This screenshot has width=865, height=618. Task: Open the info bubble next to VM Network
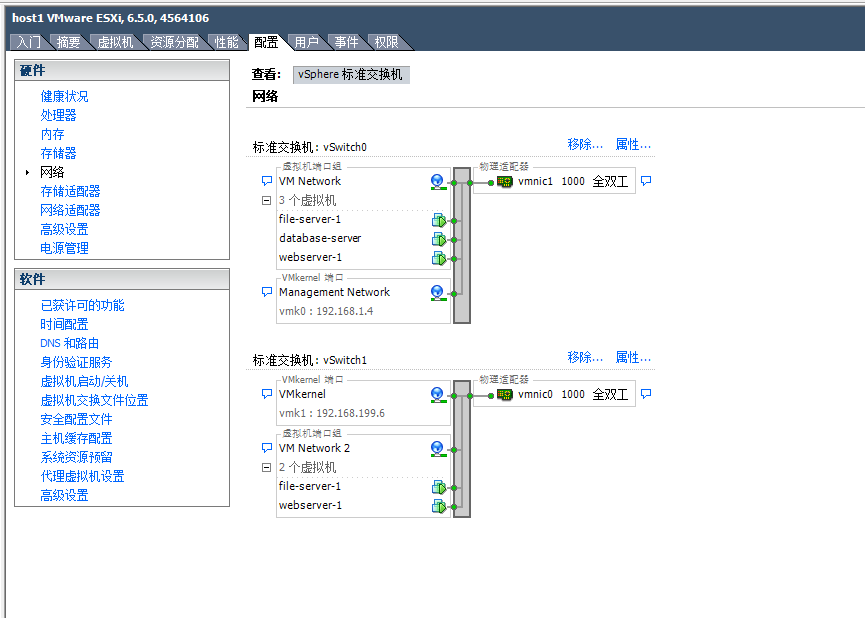tap(266, 181)
